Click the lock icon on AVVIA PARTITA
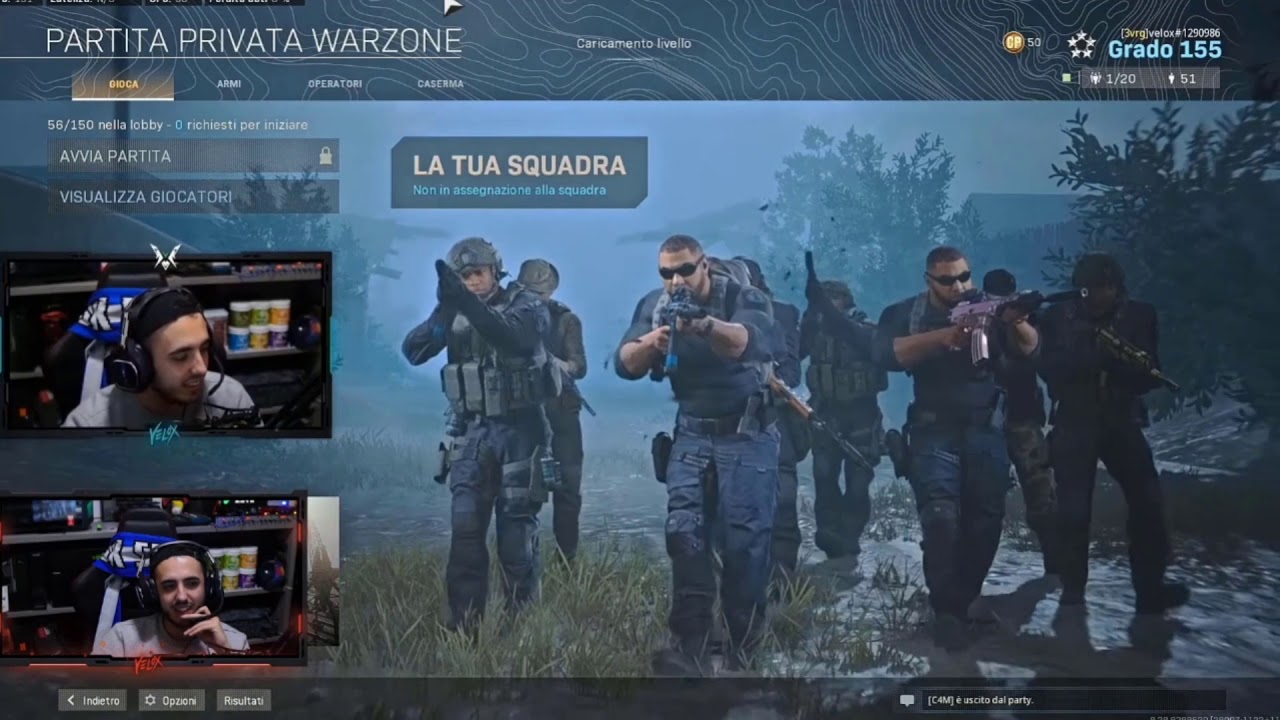1280x720 pixels. point(325,156)
